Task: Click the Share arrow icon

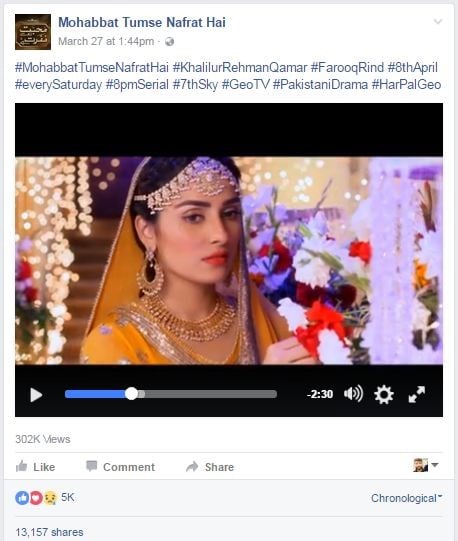Action: click(x=192, y=466)
